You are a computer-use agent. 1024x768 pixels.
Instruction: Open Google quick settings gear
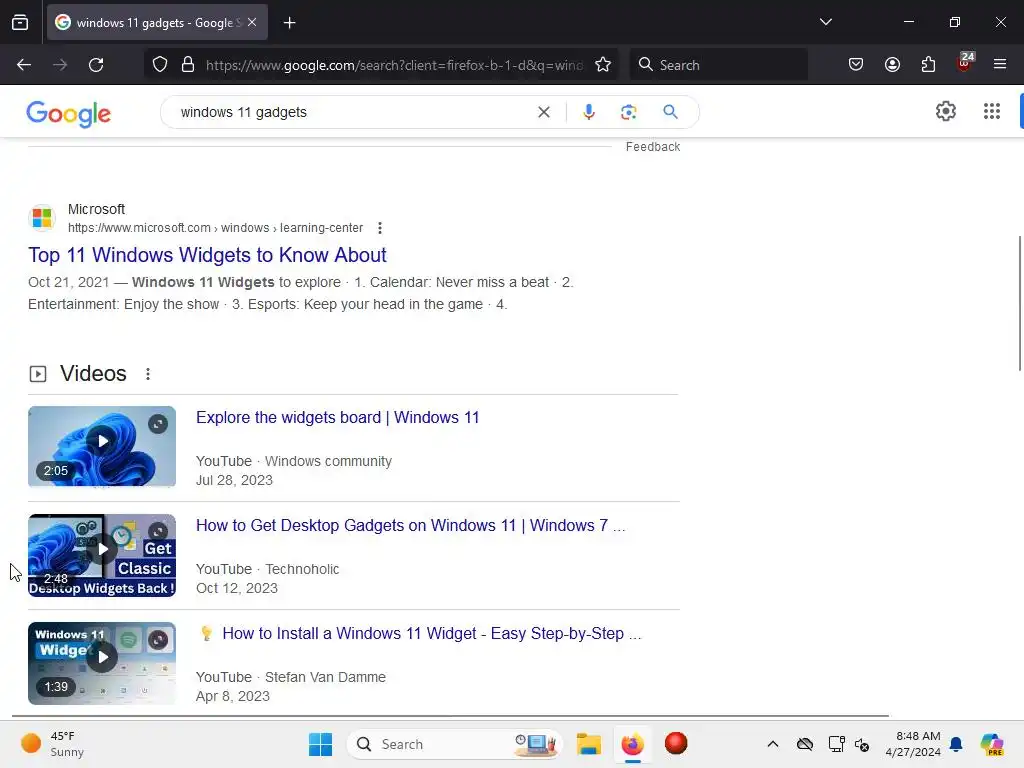pos(946,111)
